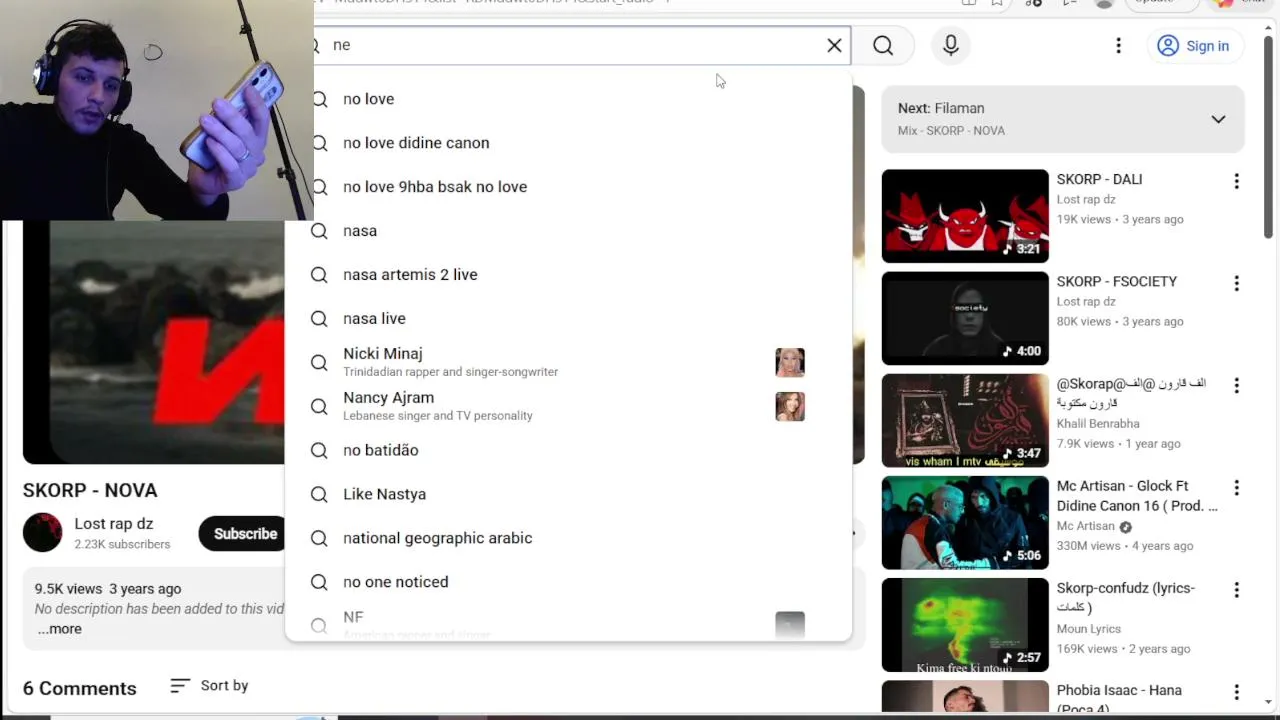Click the Nancy Ajram thumbnail image
The width and height of the screenshot is (1280, 720).
[x=790, y=406]
